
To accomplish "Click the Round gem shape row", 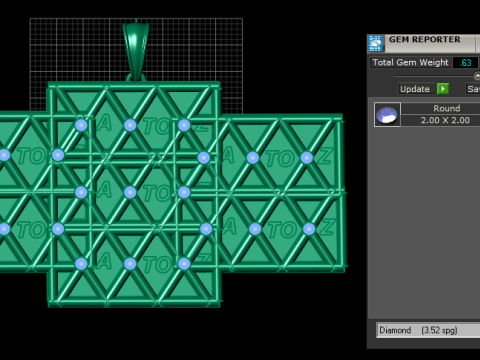I will pos(440,108).
